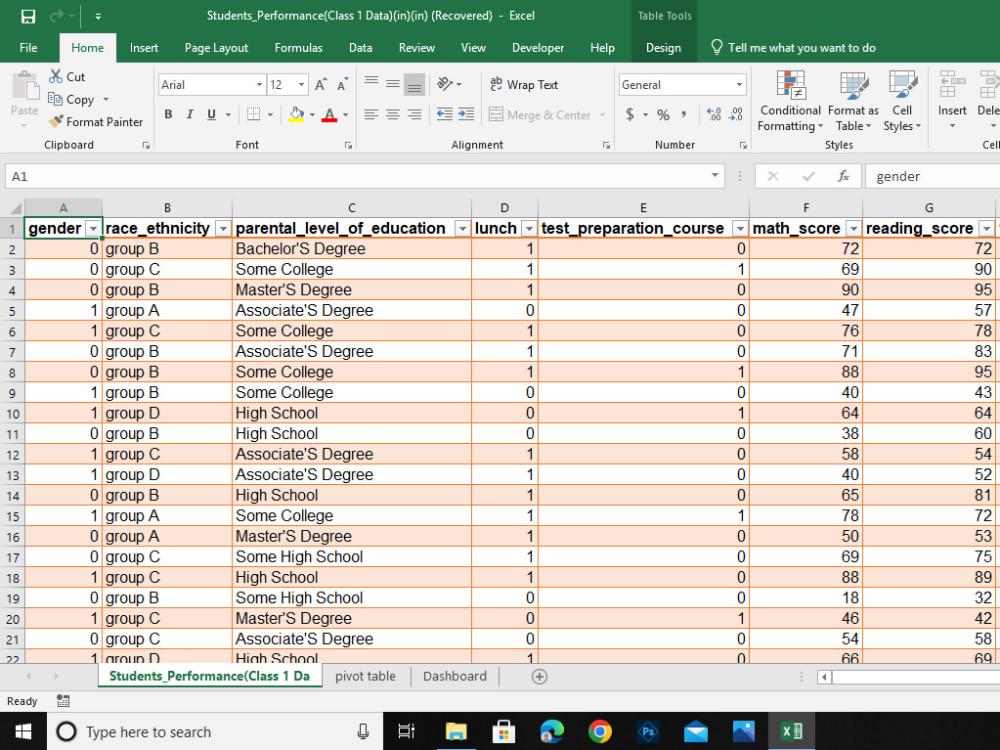Click the Cut button

coord(67,77)
